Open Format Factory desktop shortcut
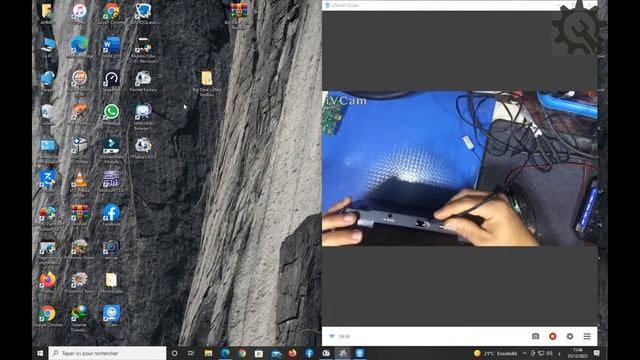 pos(143,79)
